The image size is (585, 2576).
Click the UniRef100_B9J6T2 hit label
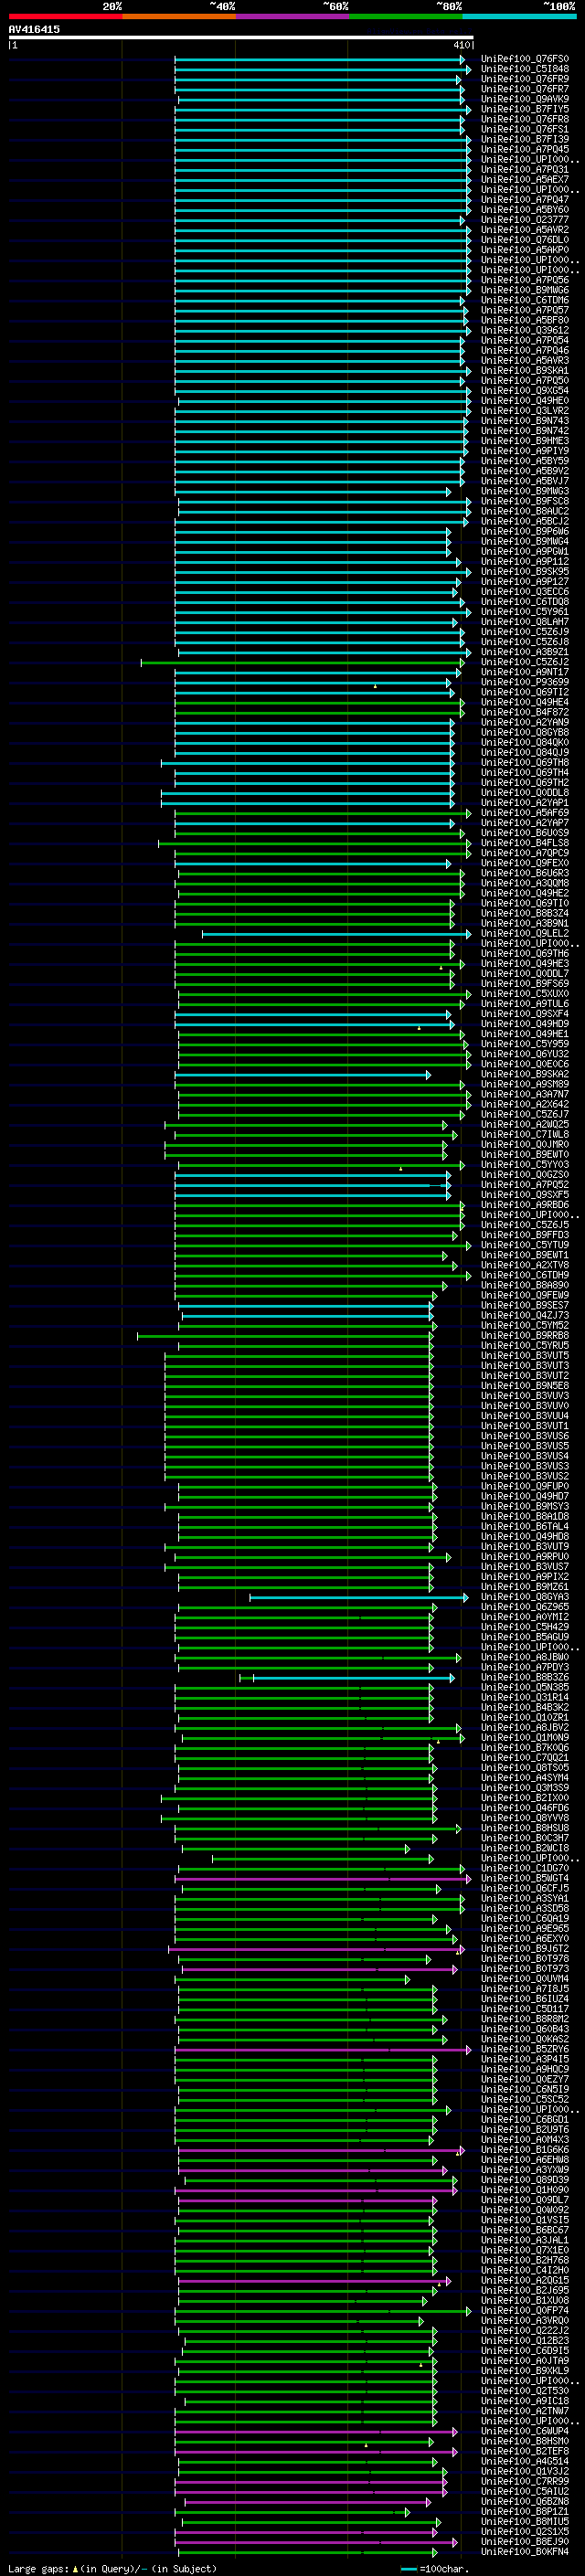525,1948
